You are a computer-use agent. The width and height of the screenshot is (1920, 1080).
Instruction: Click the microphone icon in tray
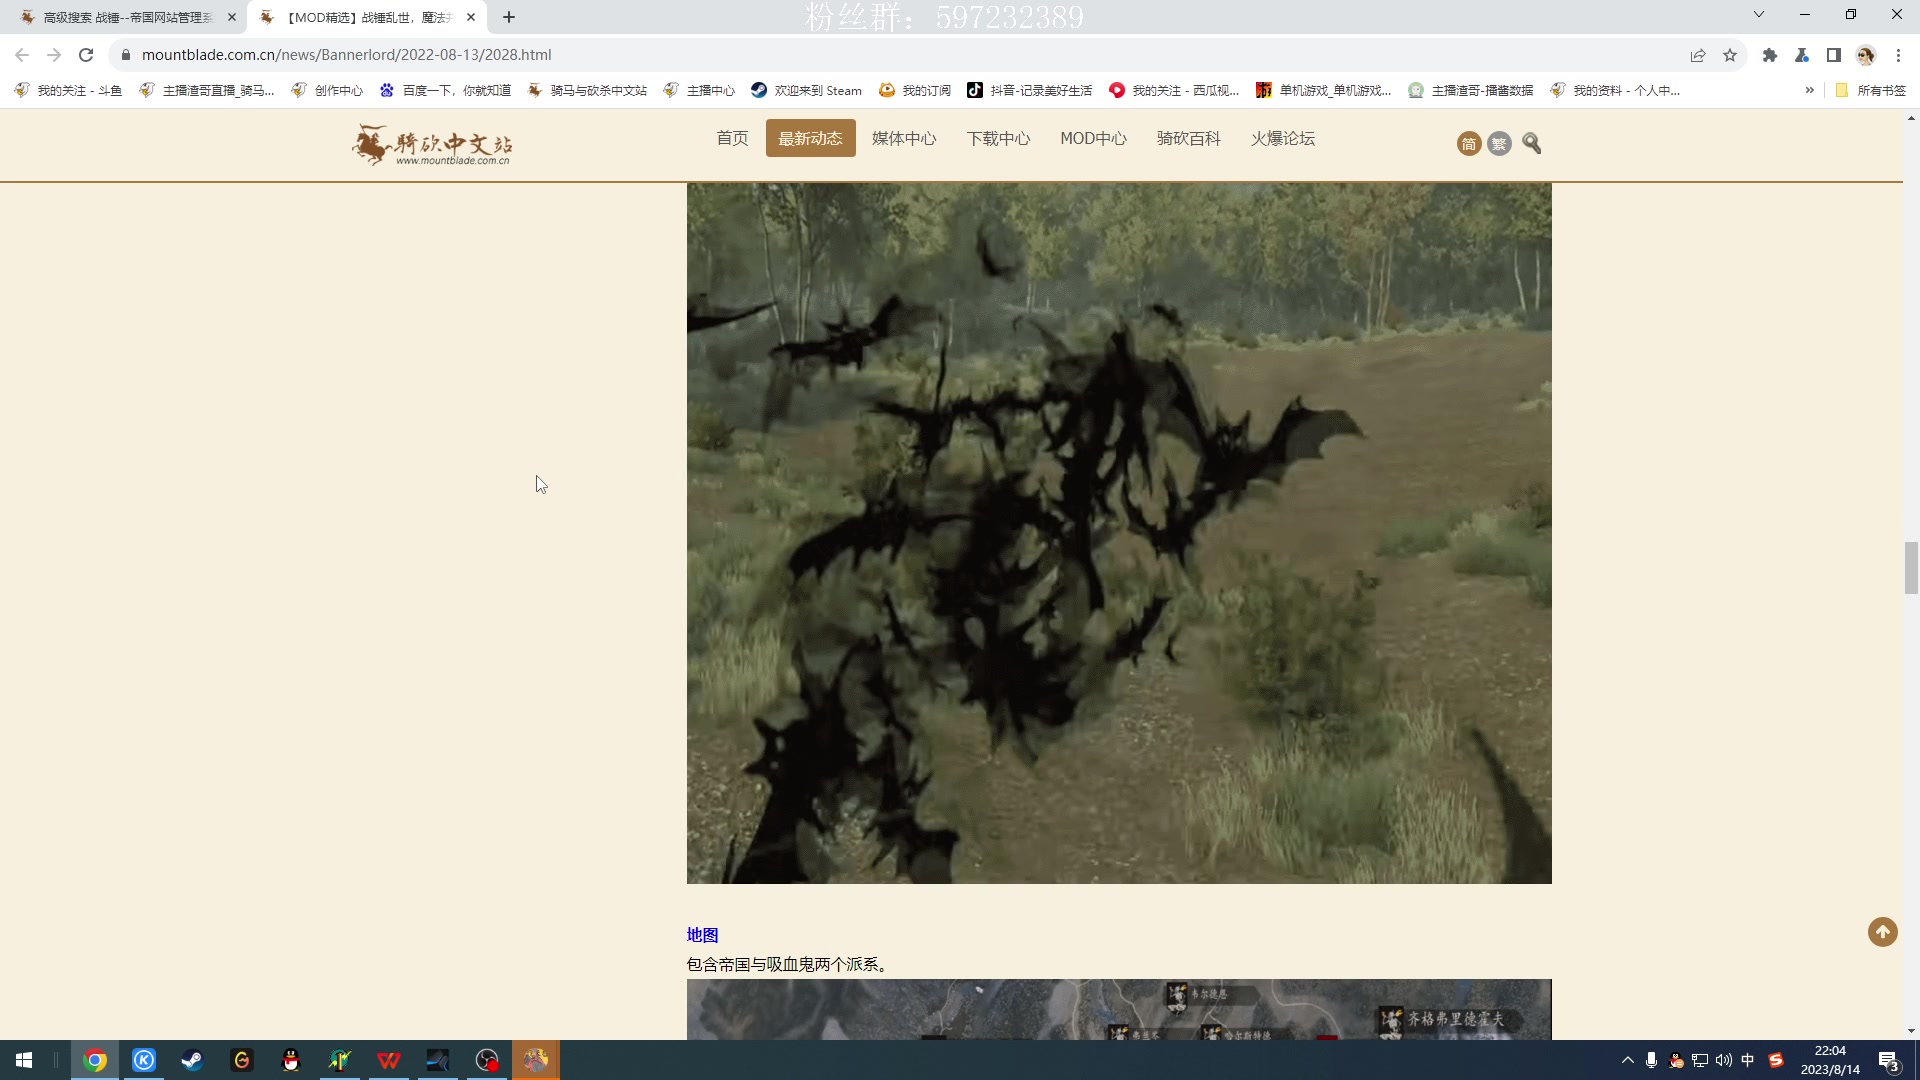click(1652, 1060)
